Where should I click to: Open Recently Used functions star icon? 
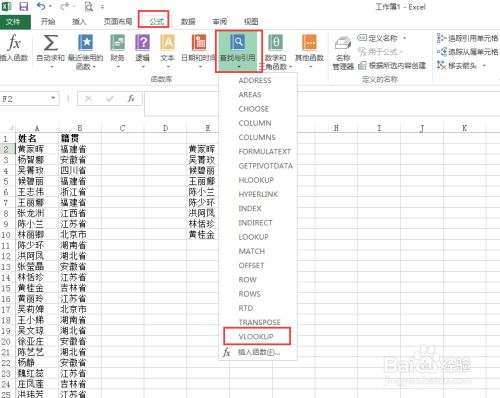85,43
